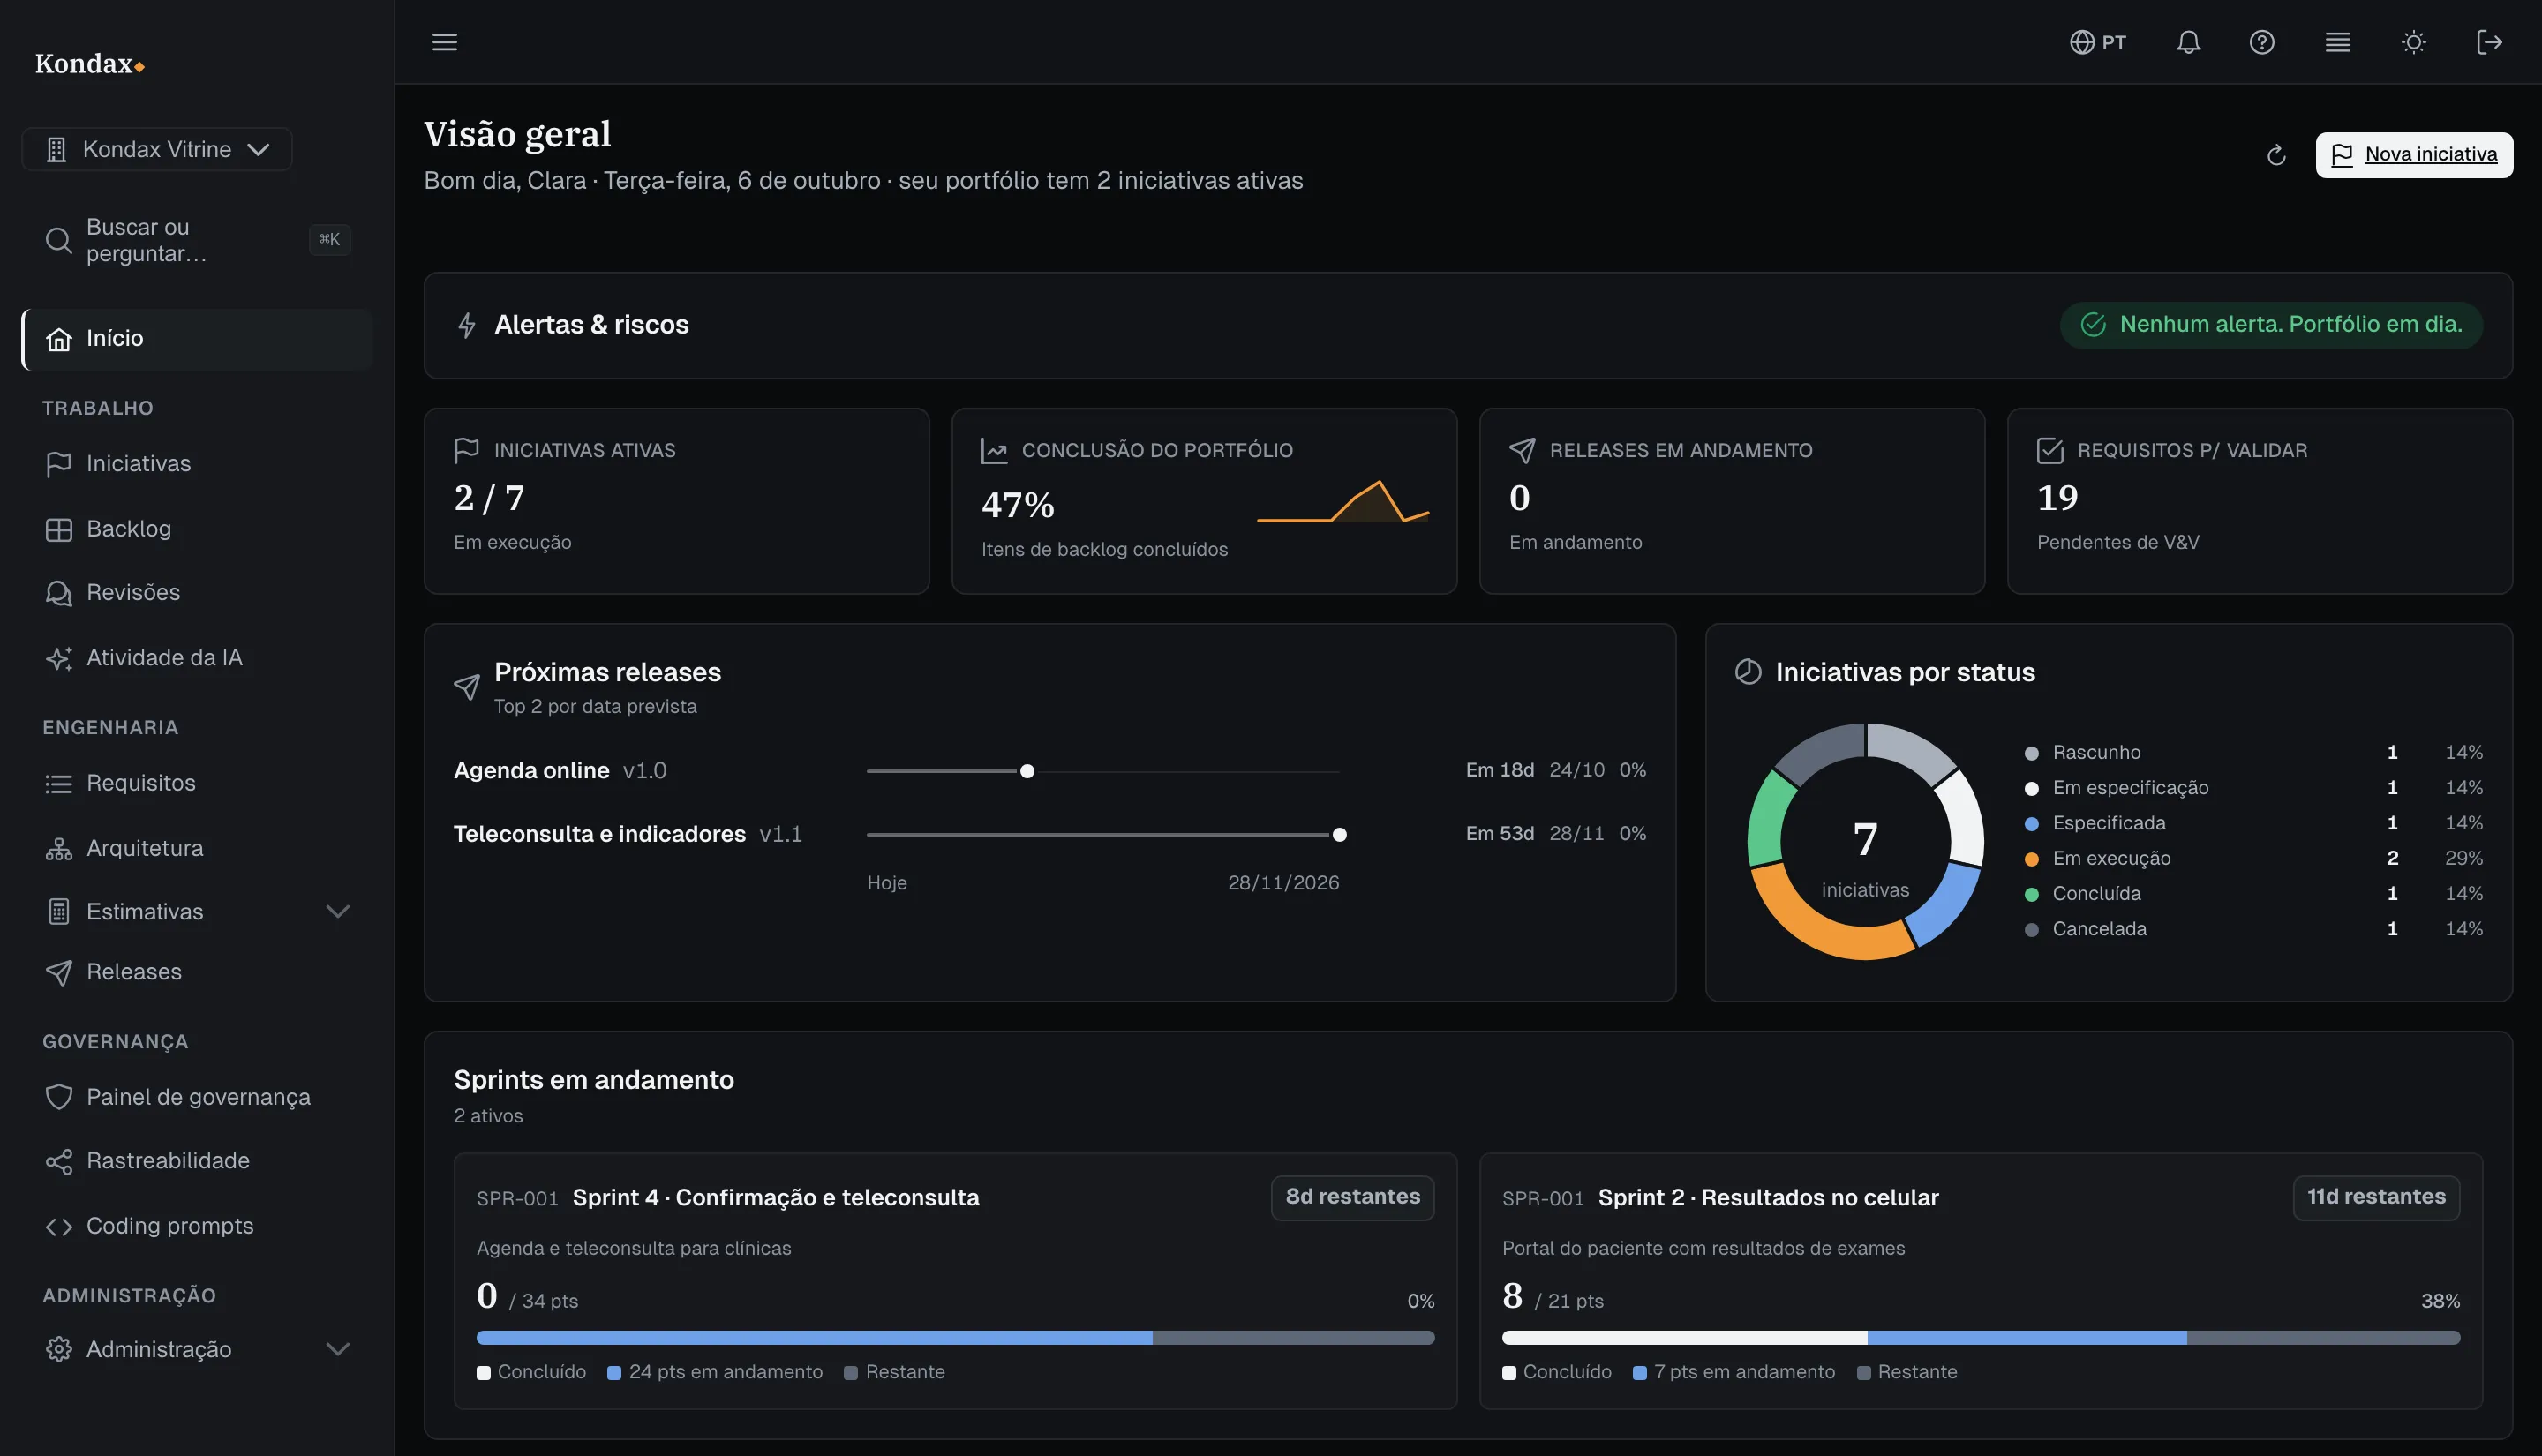Refresh the overview with the reload icon

[2276, 155]
